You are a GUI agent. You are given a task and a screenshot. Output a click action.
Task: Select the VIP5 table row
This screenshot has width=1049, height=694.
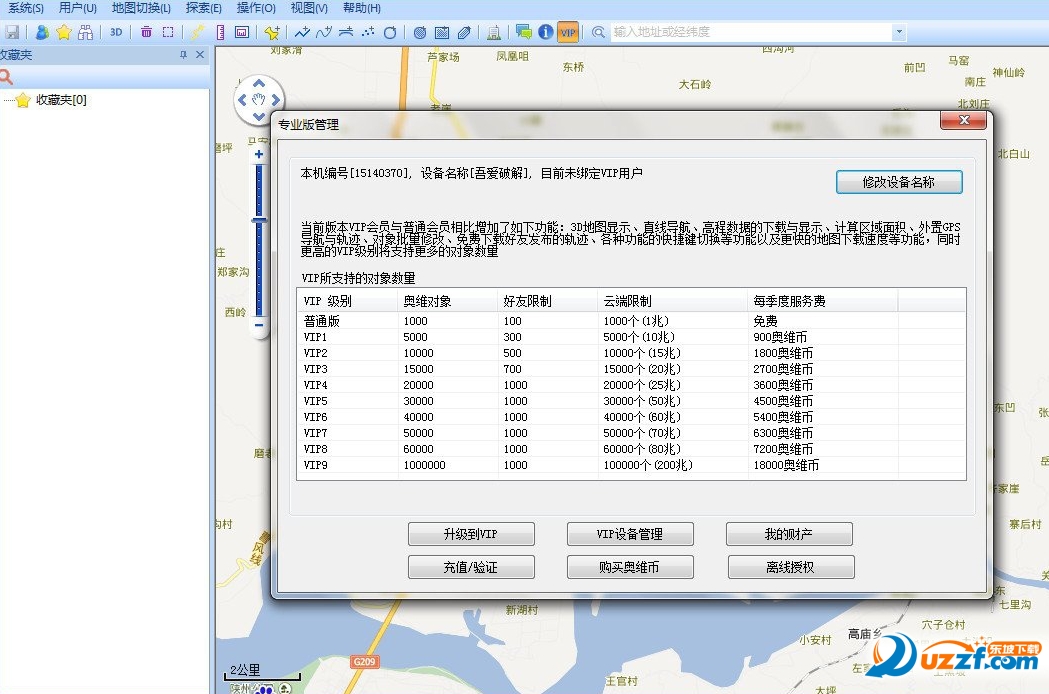632,401
